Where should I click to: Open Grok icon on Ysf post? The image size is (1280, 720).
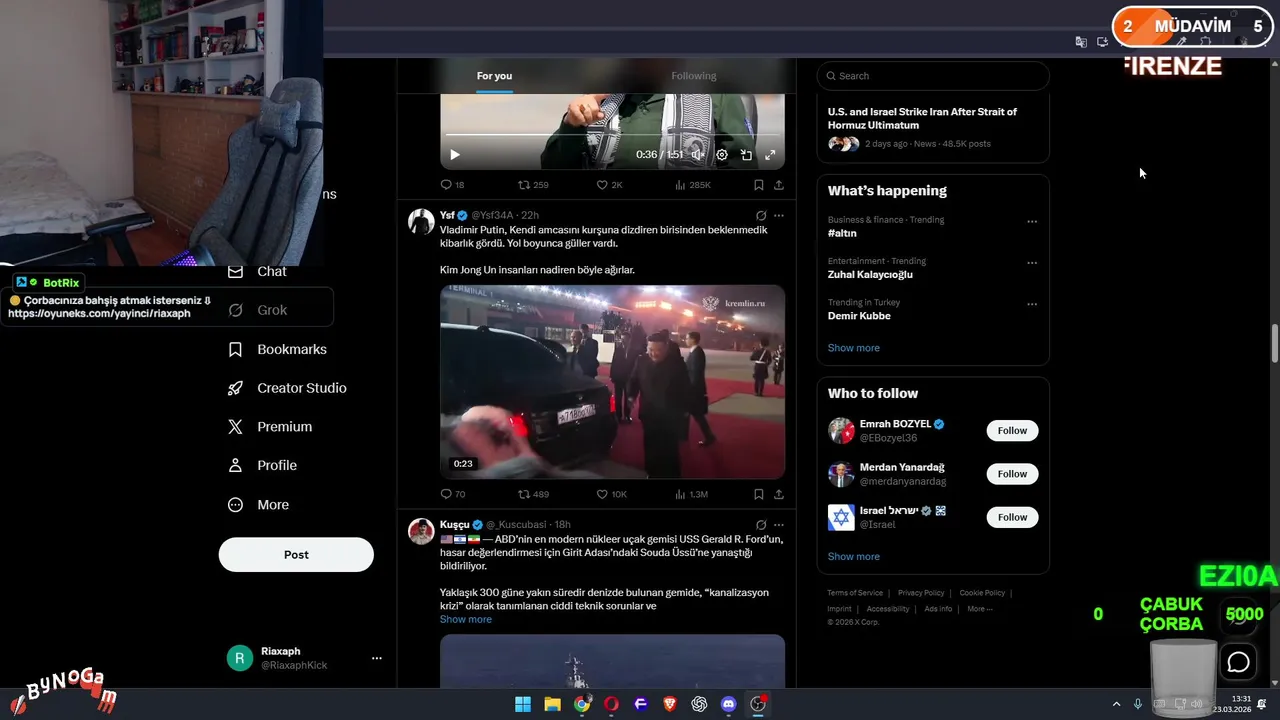[x=761, y=215]
